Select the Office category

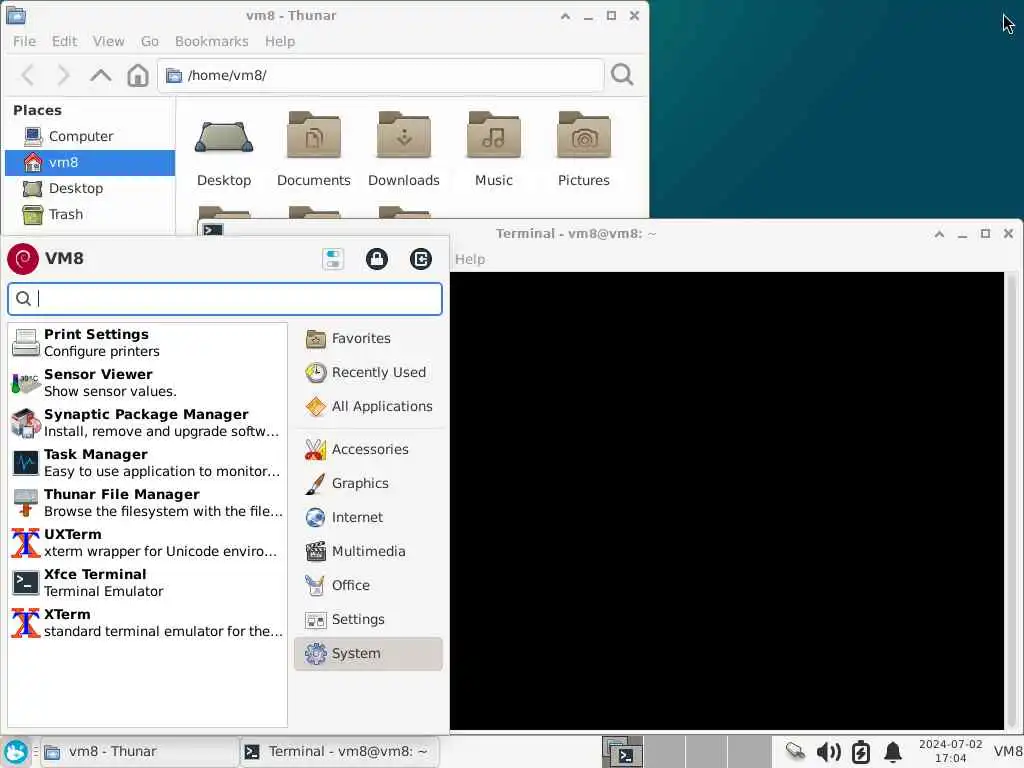[x=368, y=585]
